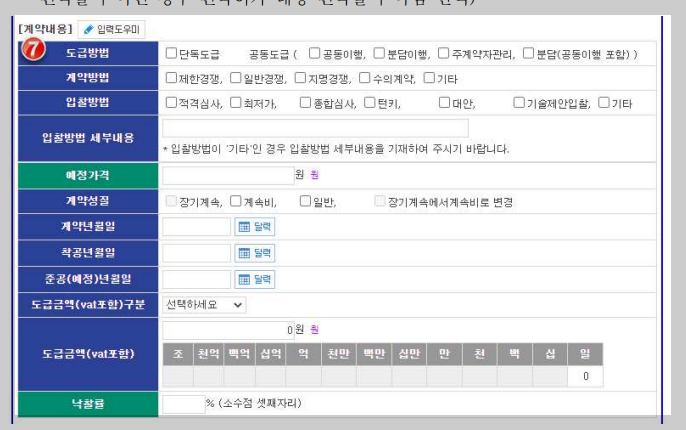Click the 착공년월일 date field
This screenshot has width=686, height=430.
coord(196,253)
